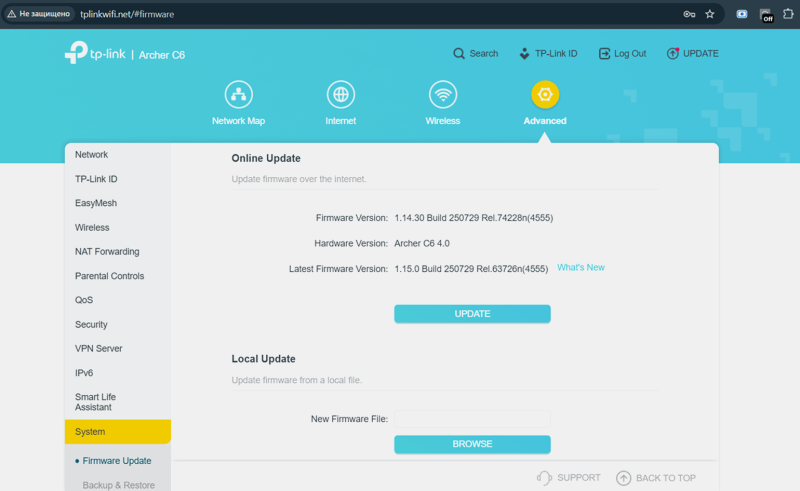Screen dimensions: 800x491
Task: Click the saved password key icon
Action: click(689, 14)
